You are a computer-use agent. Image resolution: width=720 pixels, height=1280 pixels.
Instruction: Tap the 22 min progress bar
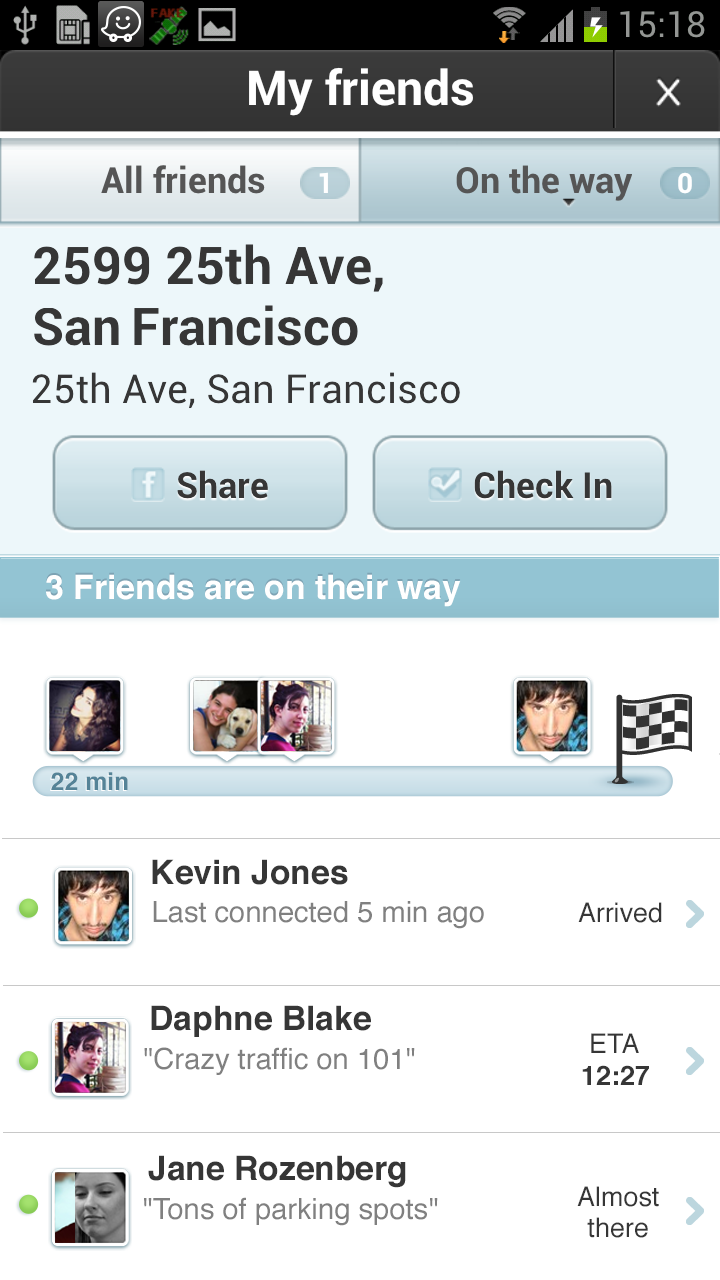click(x=350, y=781)
